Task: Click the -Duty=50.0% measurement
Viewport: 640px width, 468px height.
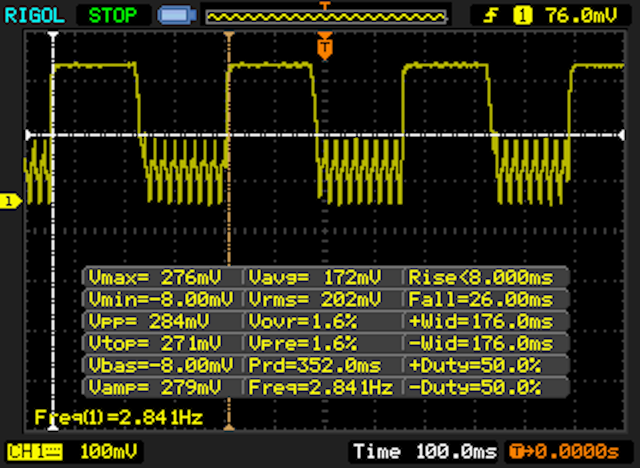Action: (475, 387)
